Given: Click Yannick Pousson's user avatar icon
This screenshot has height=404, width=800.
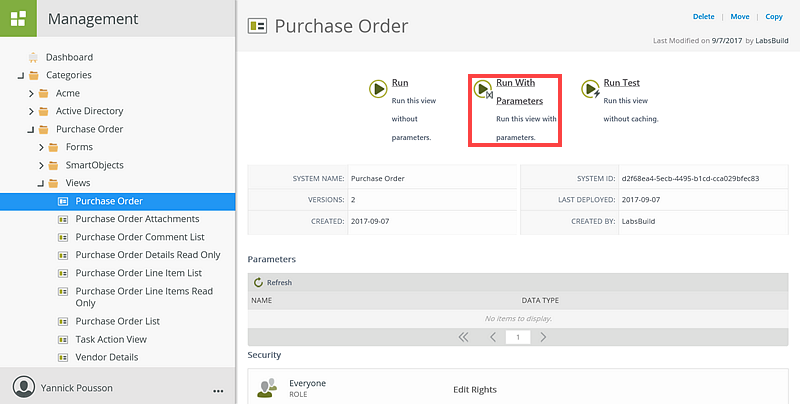Looking at the screenshot, I should pos(24,387).
